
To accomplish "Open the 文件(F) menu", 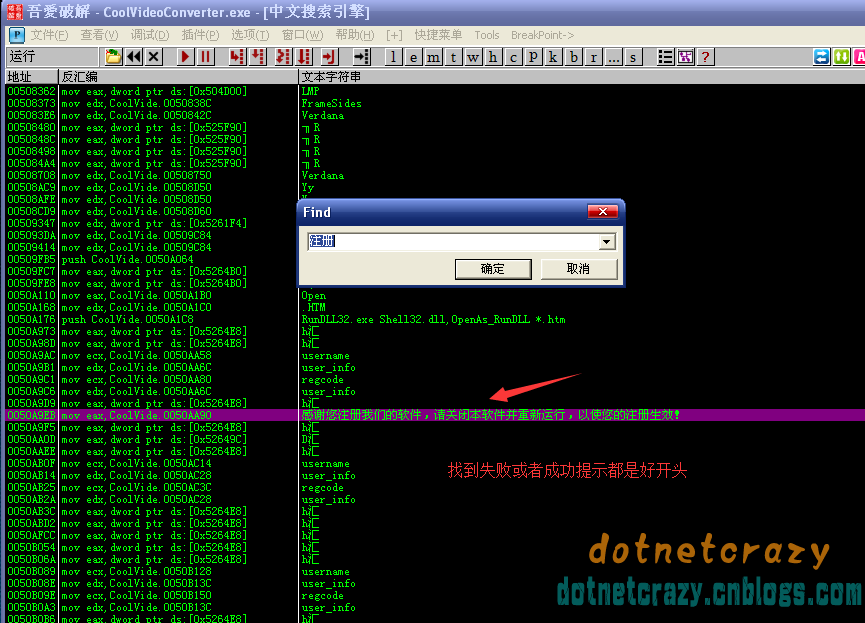I will pyautogui.click(x=49, y=35).
